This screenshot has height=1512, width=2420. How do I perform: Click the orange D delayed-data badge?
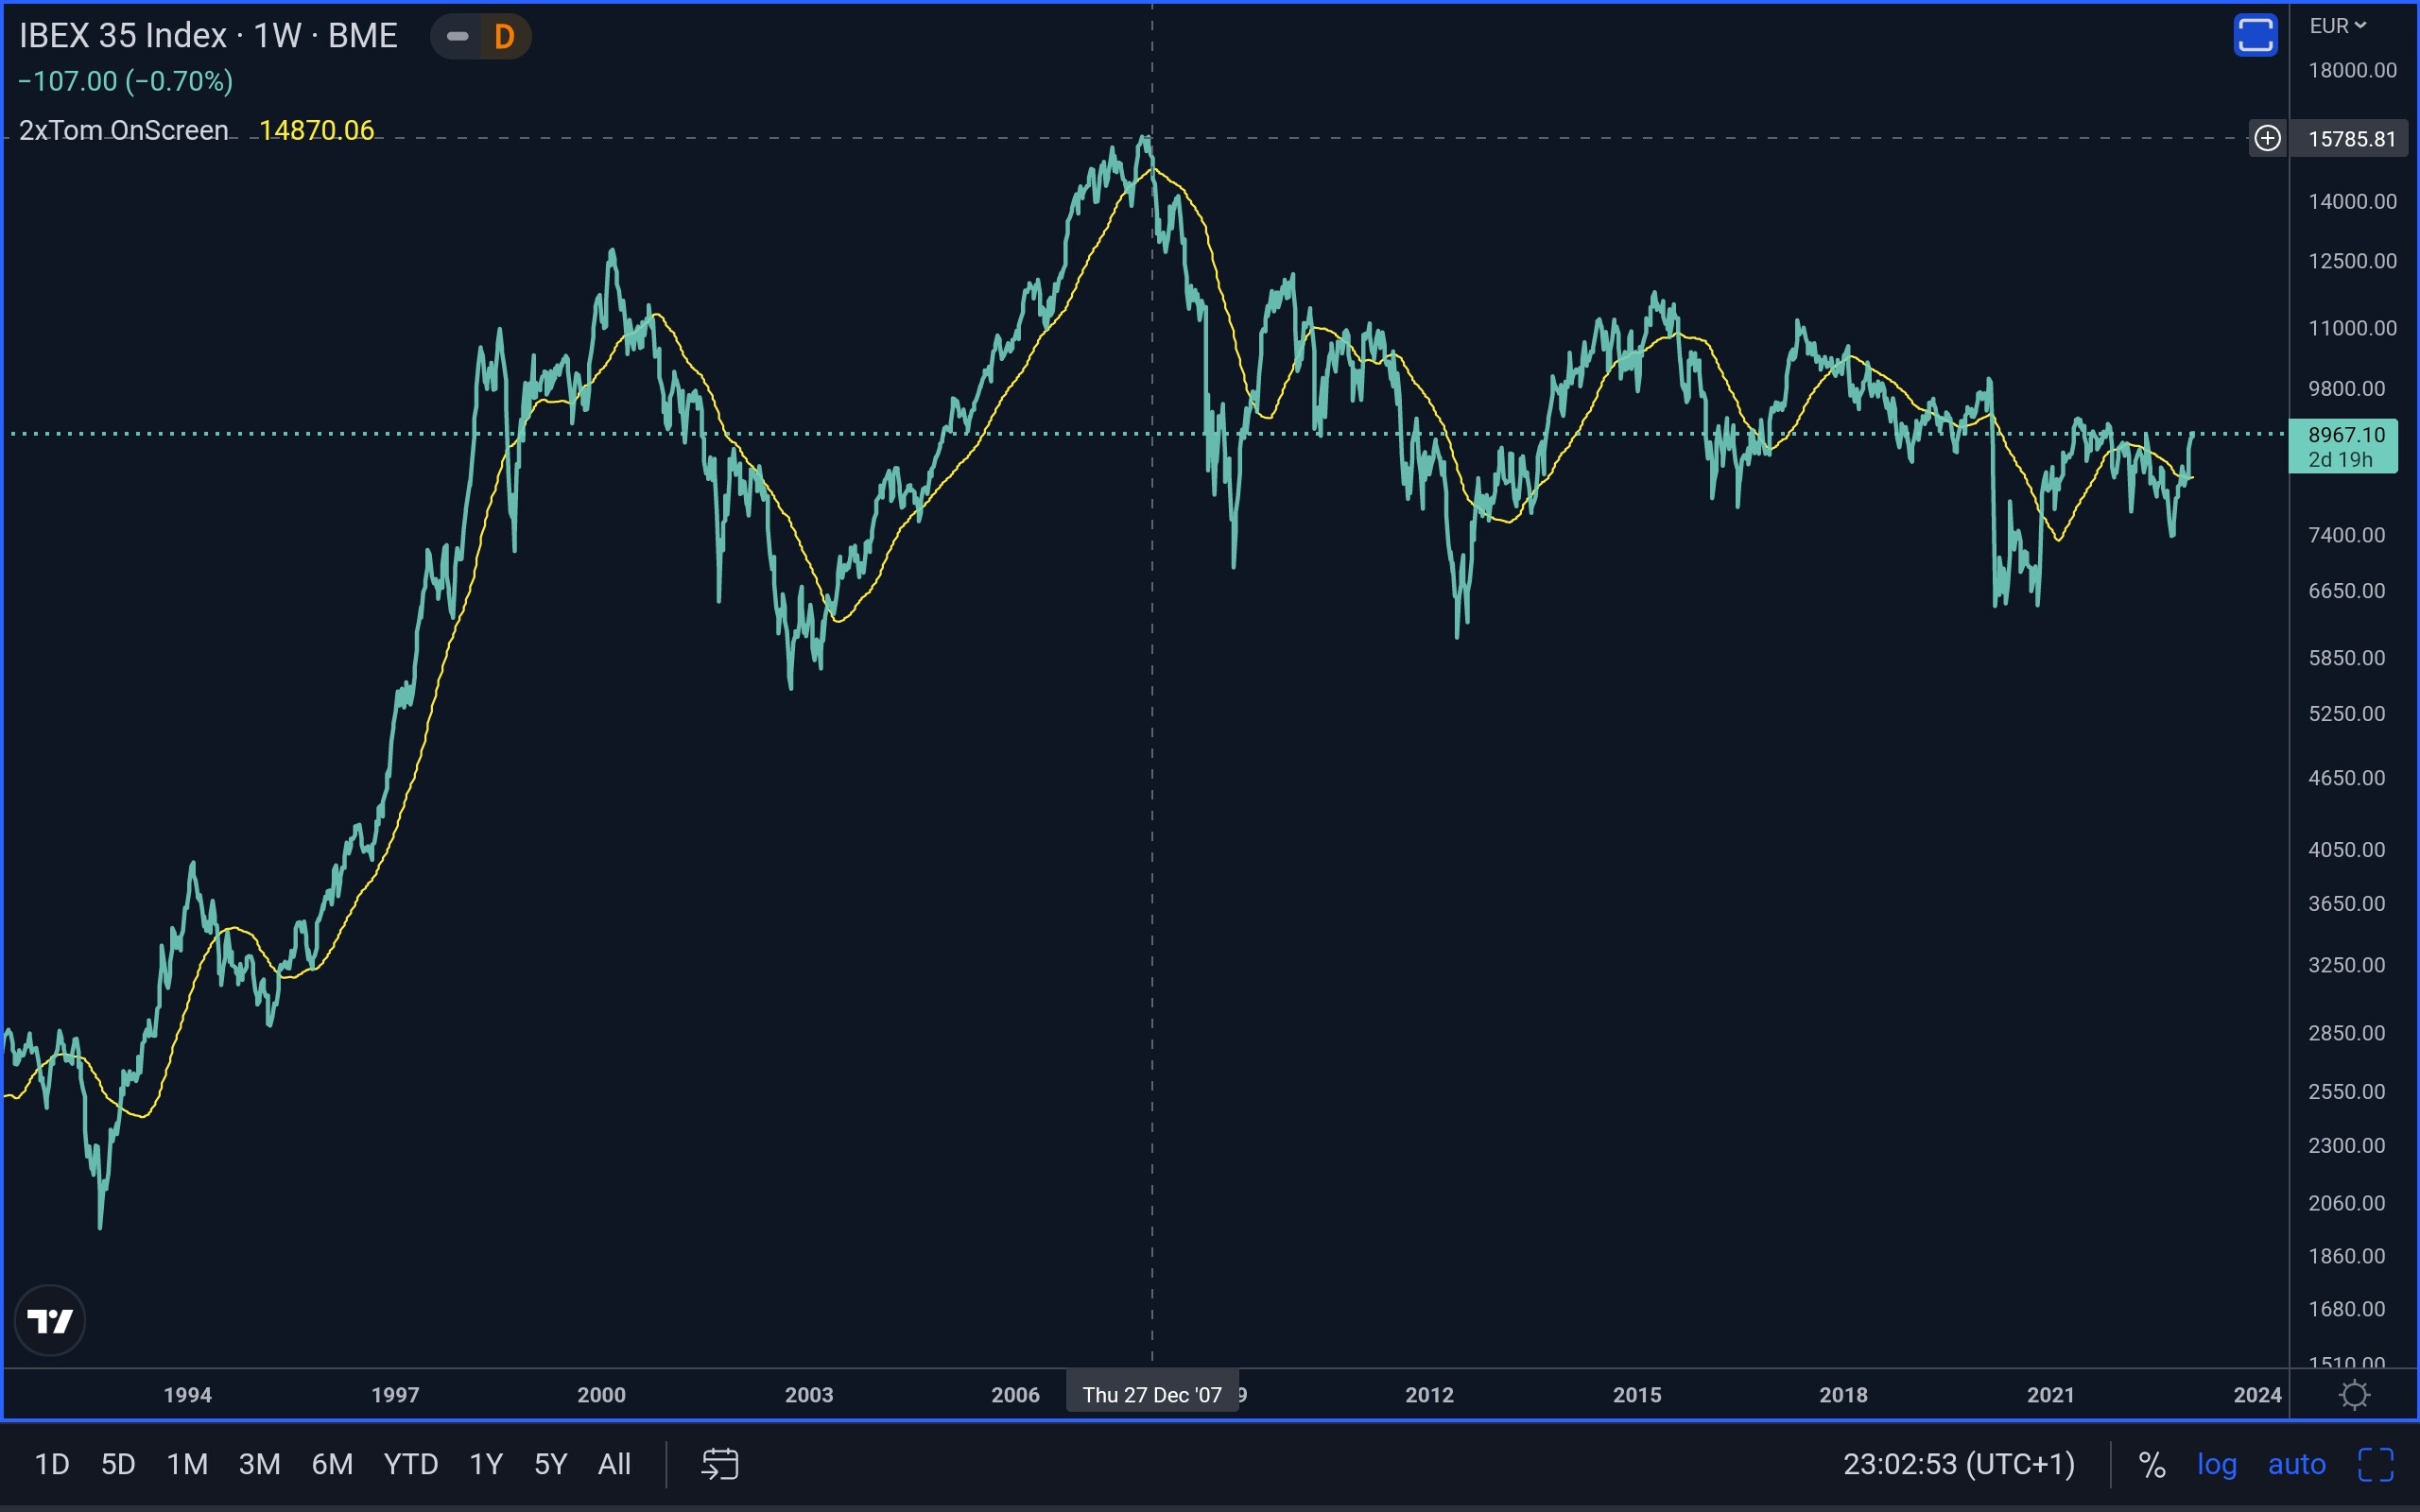[x=504, y=37]
